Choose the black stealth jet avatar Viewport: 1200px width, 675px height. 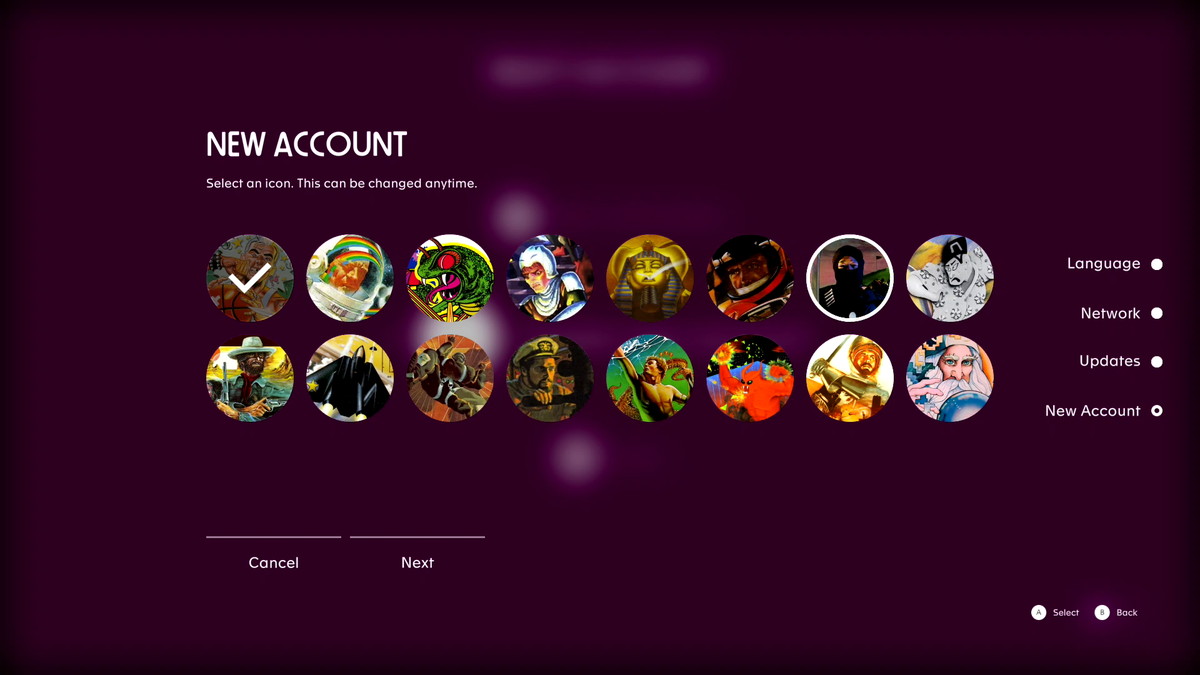coord(350,378)
